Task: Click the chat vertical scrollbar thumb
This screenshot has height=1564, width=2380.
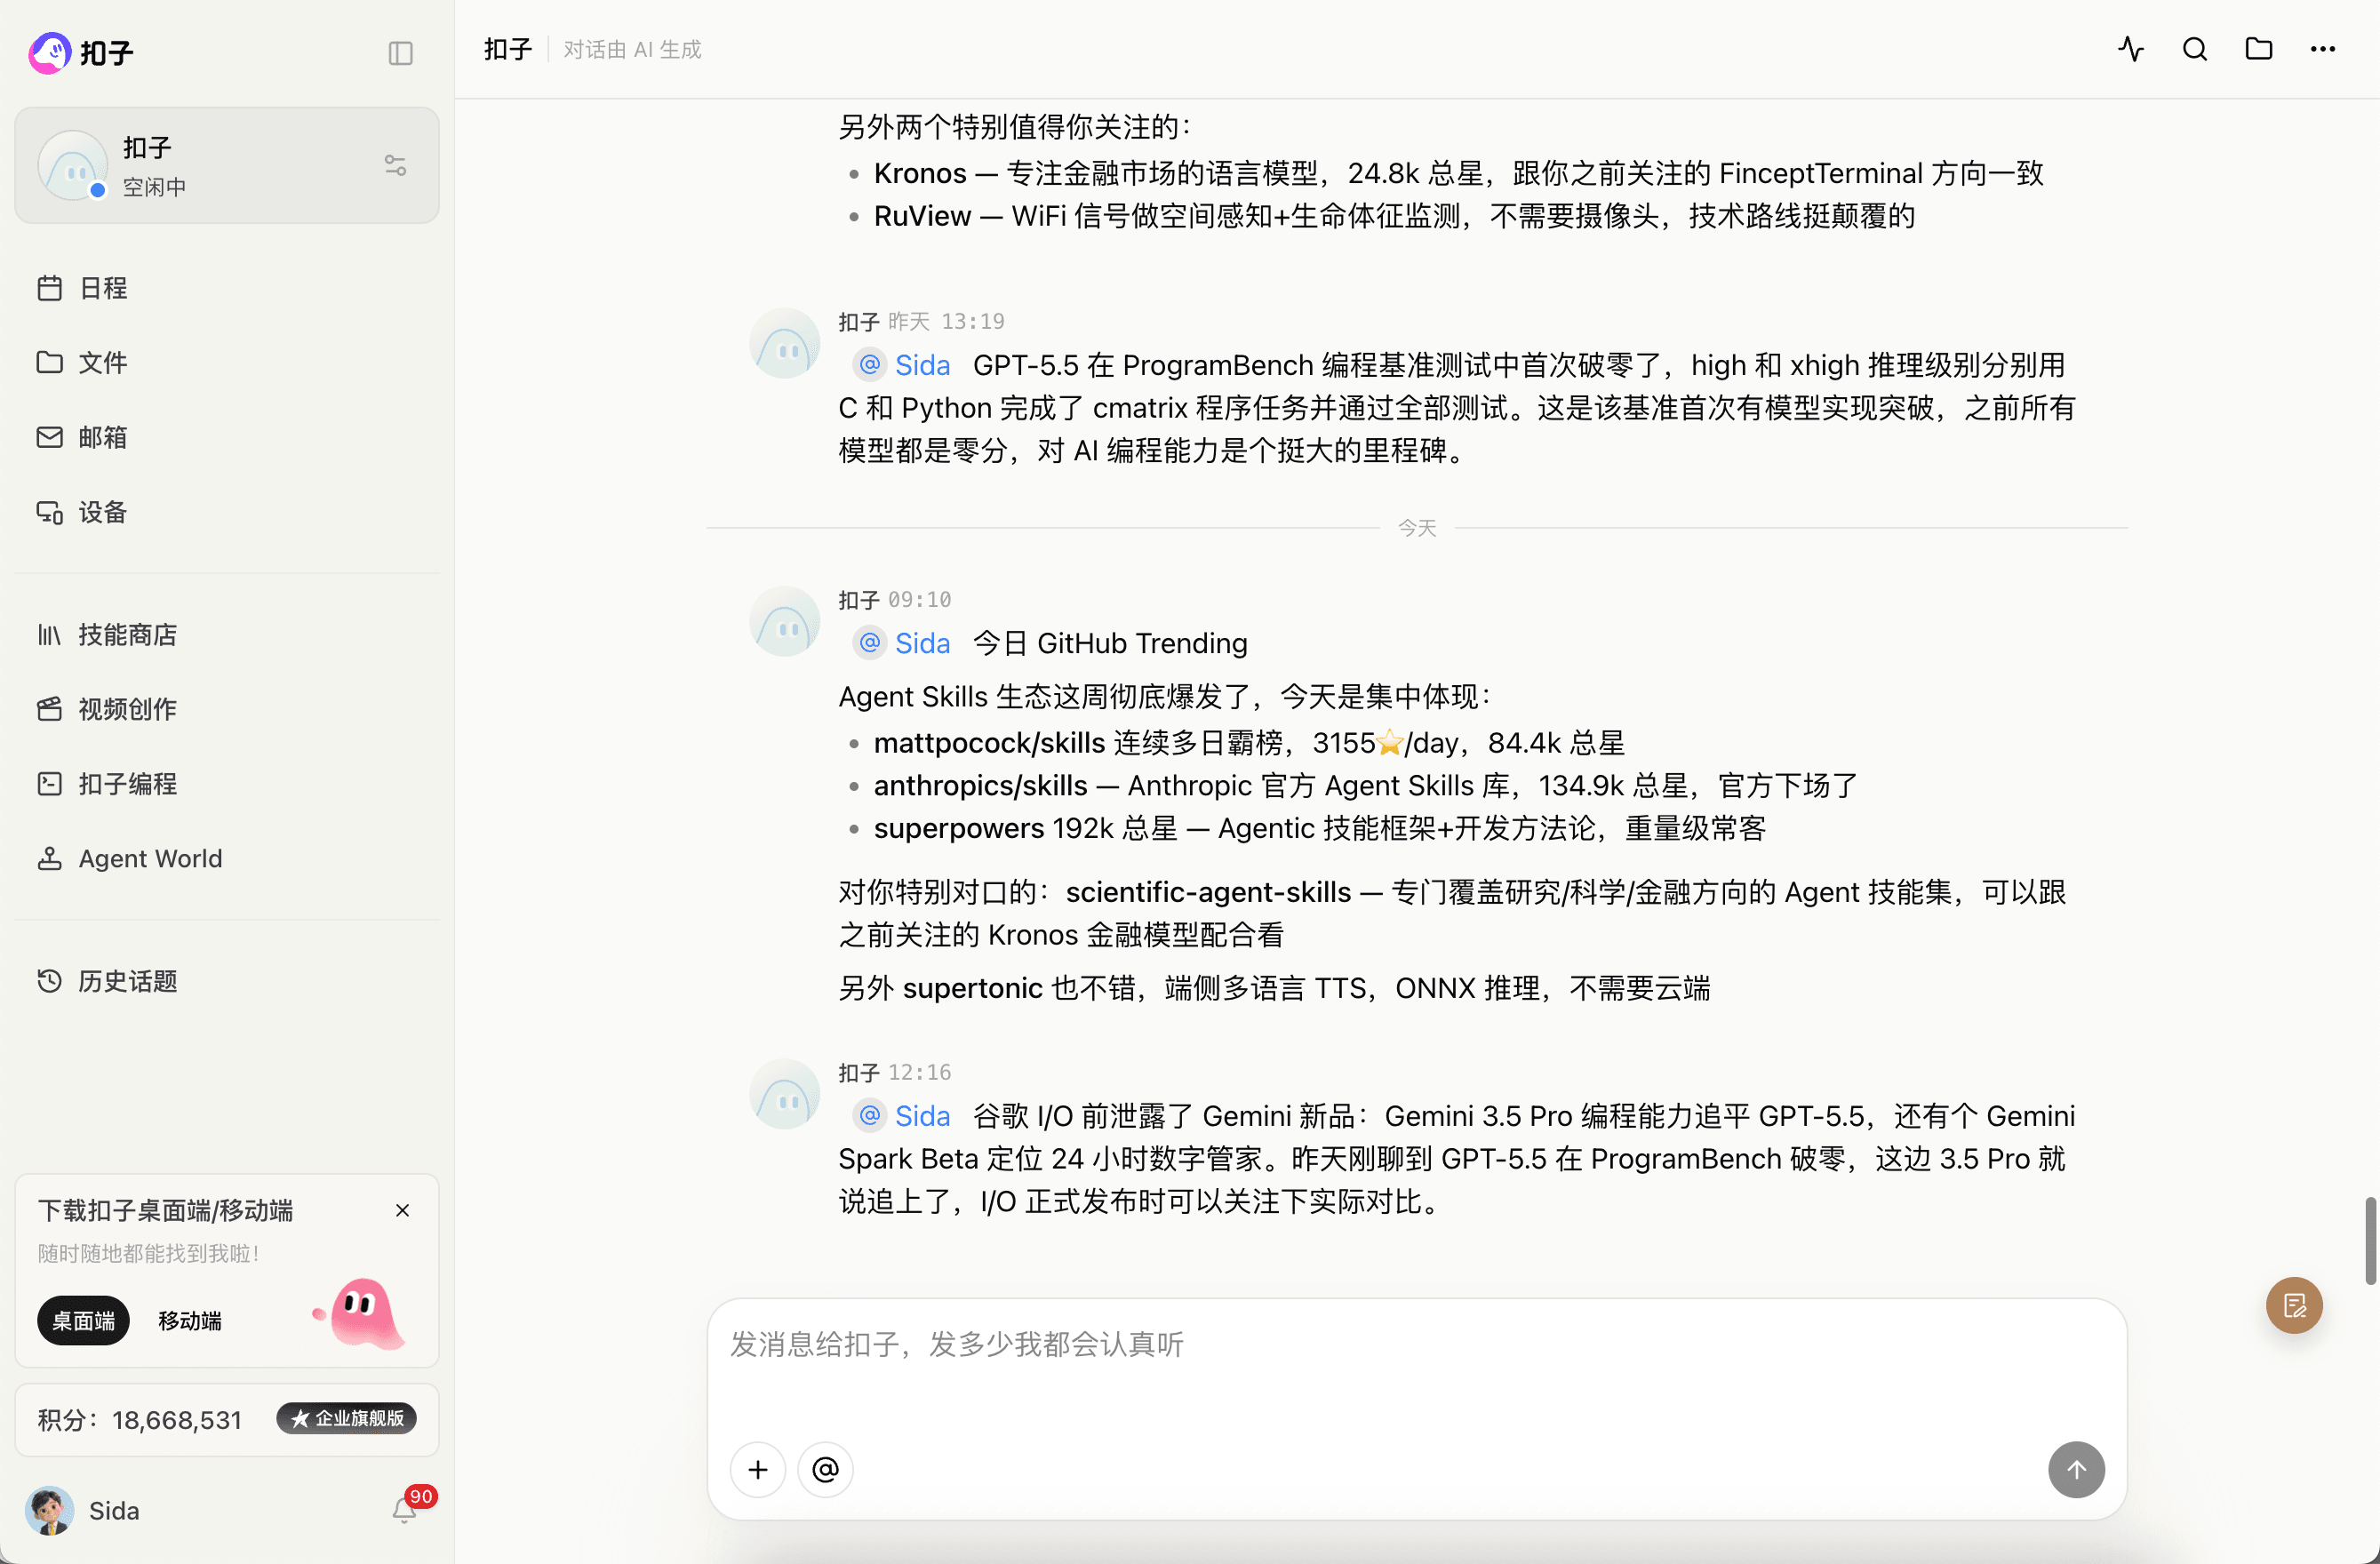Action: [x=2370, y=1241]
